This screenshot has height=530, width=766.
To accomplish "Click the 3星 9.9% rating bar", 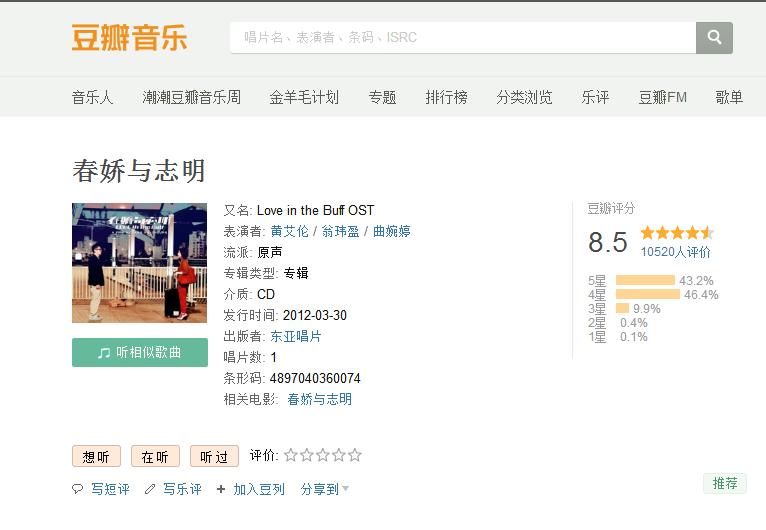I will click(x=622, y=308).
